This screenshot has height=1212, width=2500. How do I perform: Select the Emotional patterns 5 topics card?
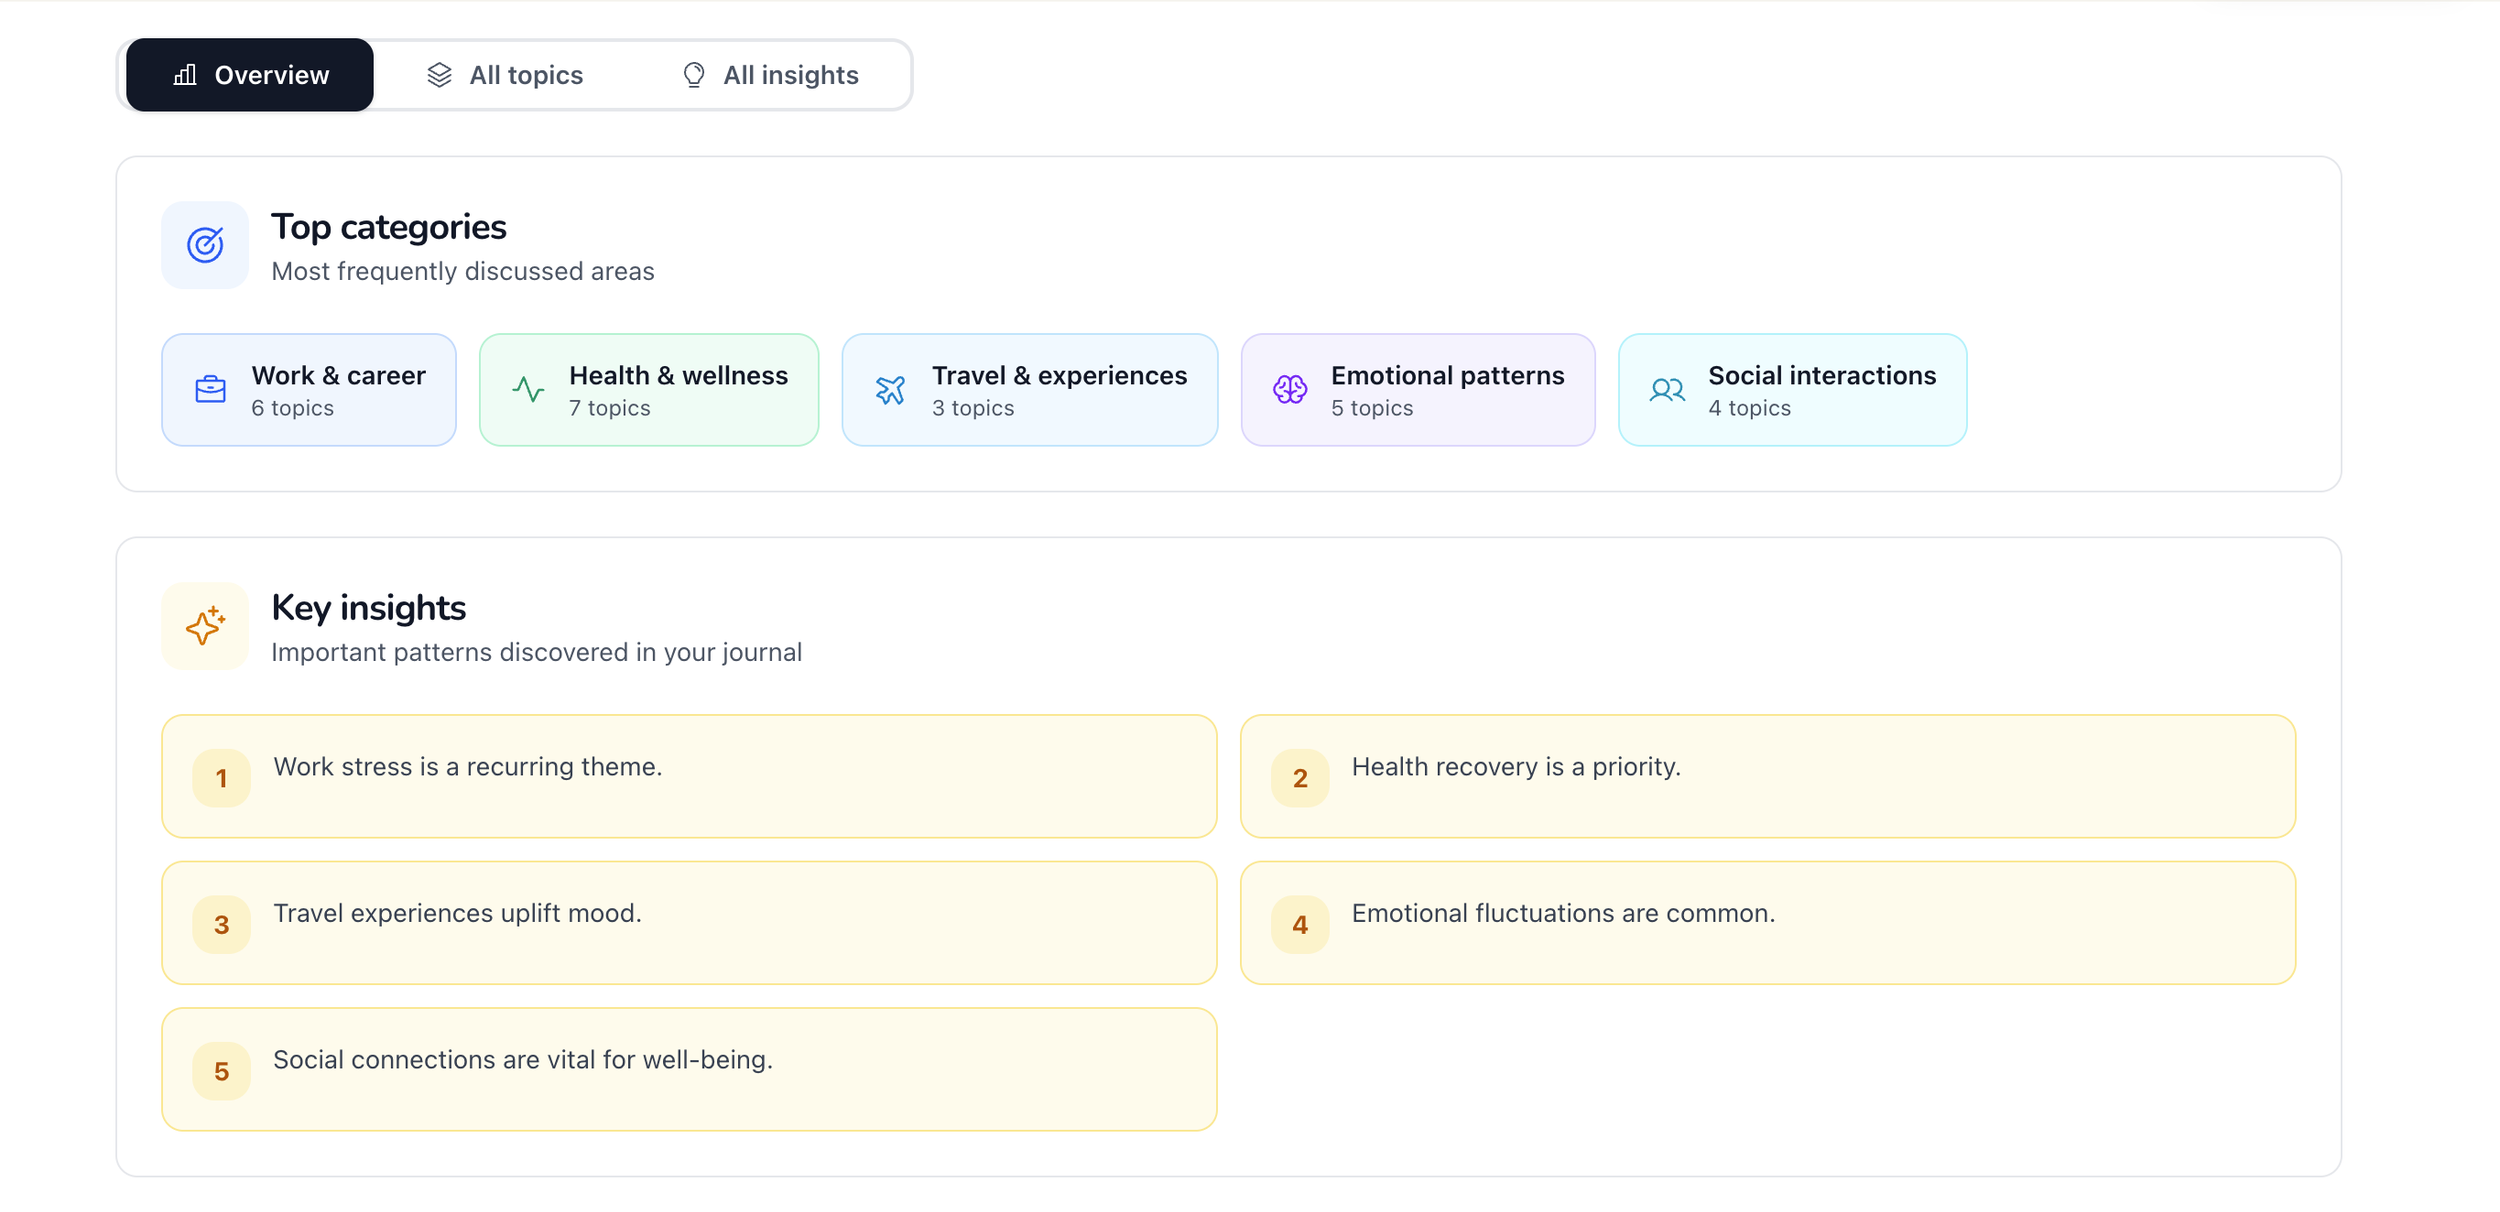(x=1417, y=390)
